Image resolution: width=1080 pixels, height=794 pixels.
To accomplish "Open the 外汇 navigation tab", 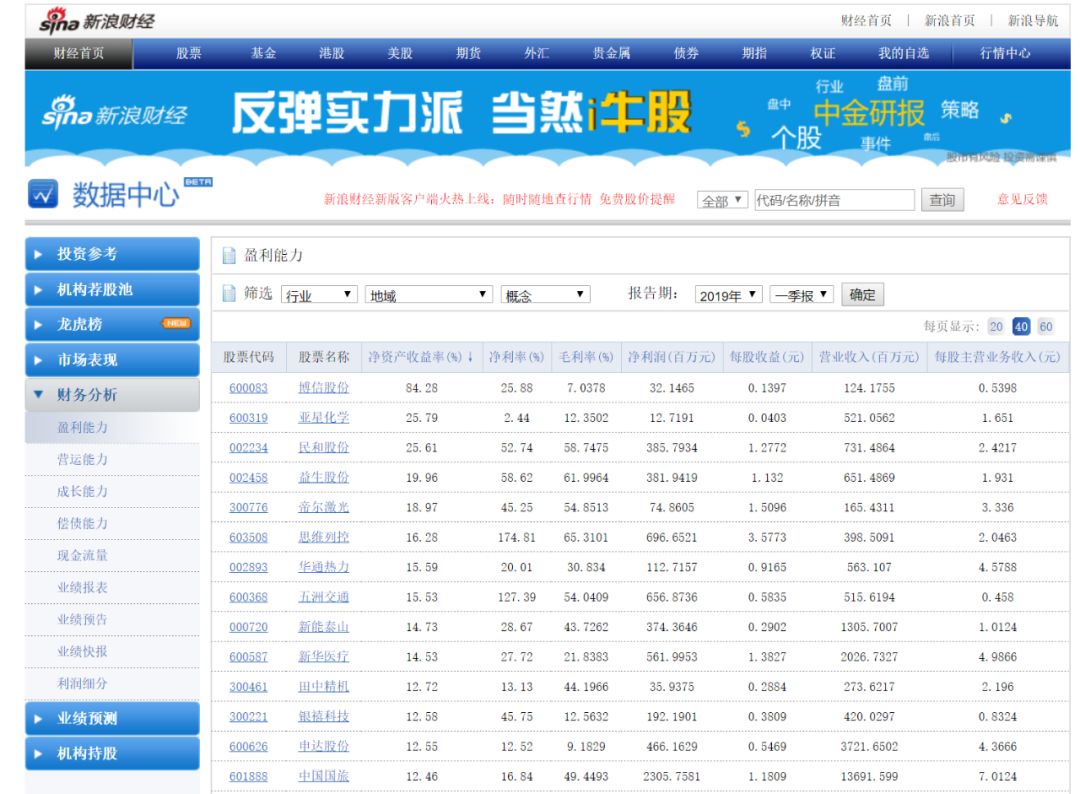I will click(x=537, y=53).
